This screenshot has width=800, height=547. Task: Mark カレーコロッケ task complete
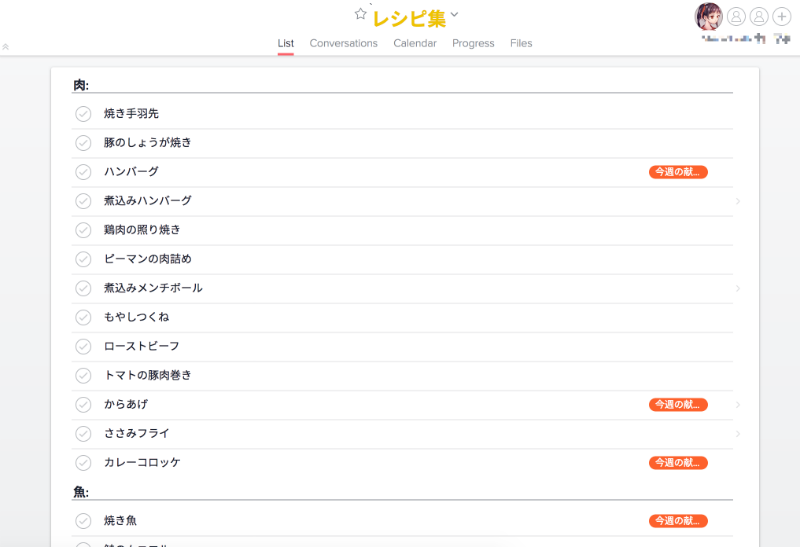[x=83, y=463]
